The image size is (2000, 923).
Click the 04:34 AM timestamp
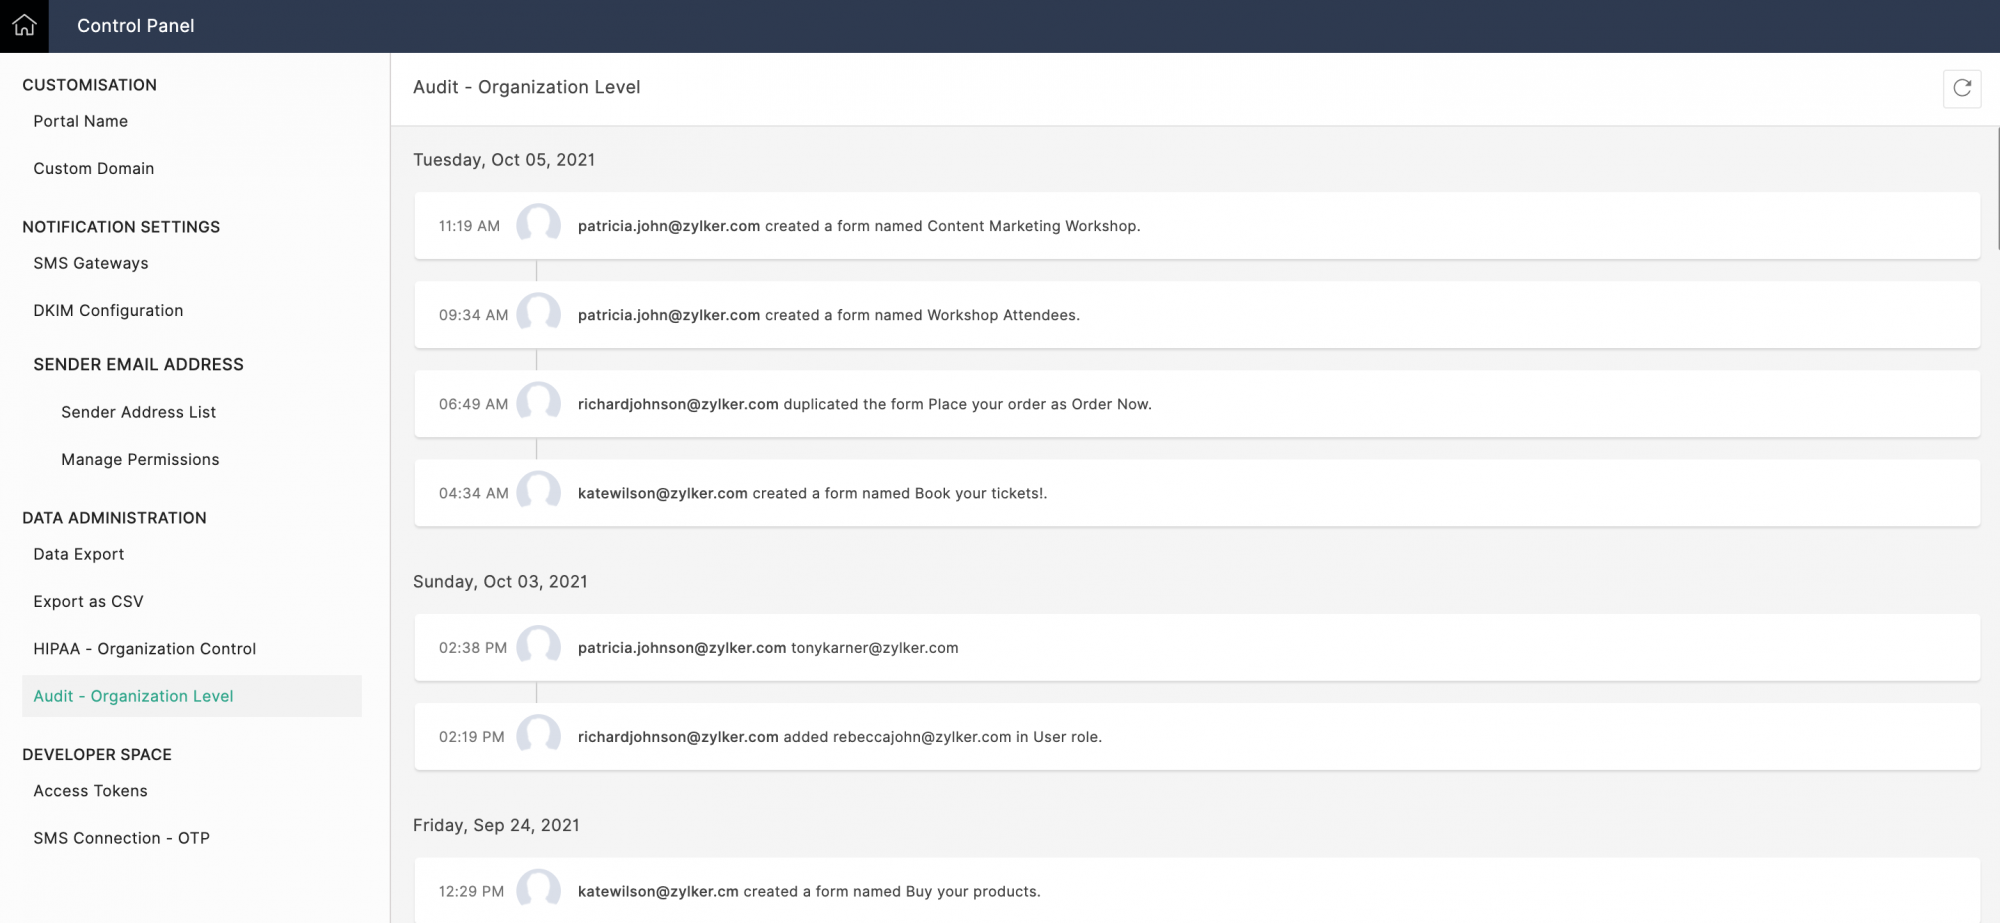473,493
